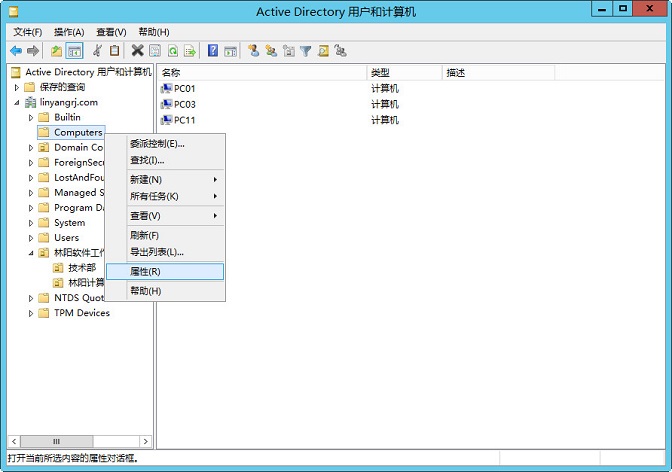
Task: Expand the Users container arrow
Action: (31, 238)
